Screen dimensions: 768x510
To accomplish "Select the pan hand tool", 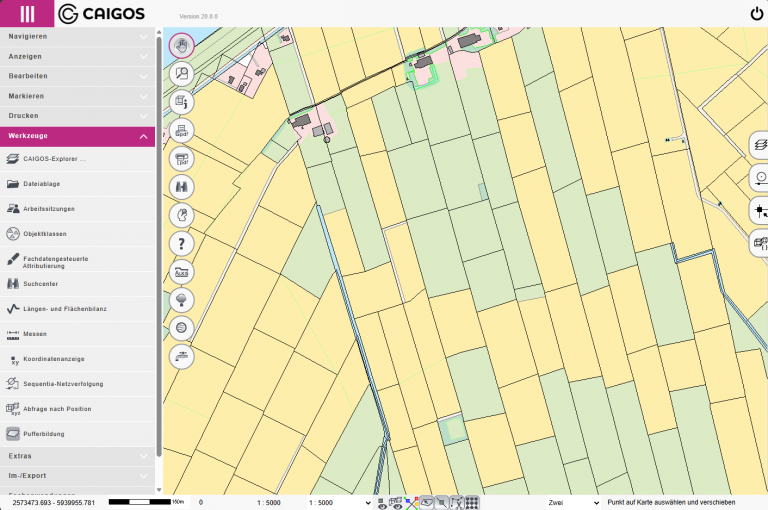I will pos(182,46).
